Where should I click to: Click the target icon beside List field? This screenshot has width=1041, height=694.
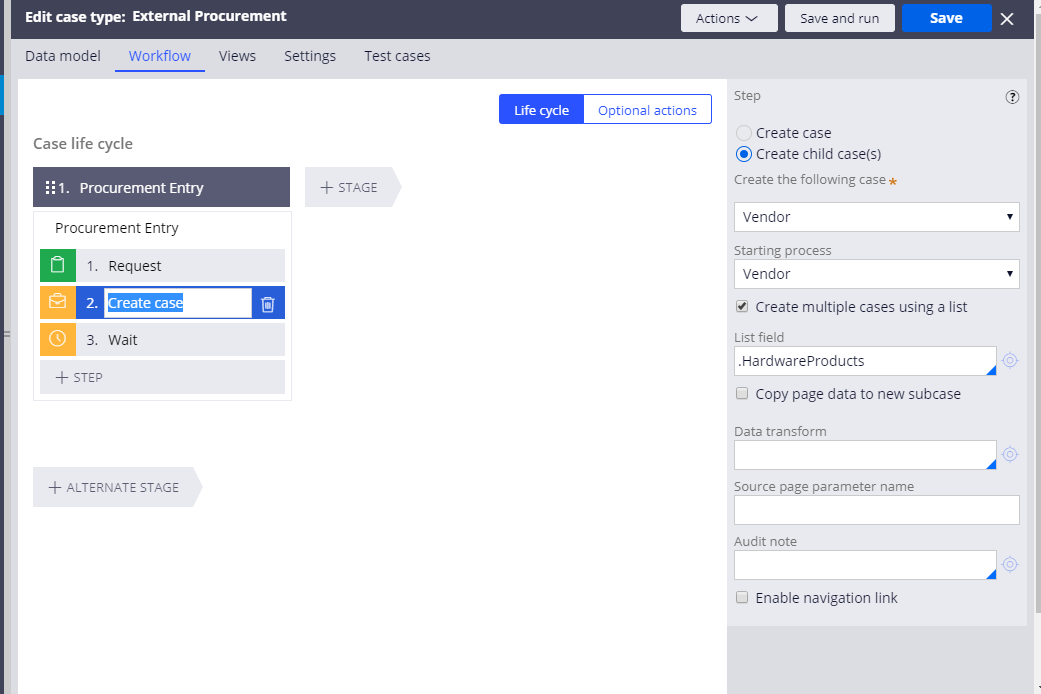point(1010,361)
